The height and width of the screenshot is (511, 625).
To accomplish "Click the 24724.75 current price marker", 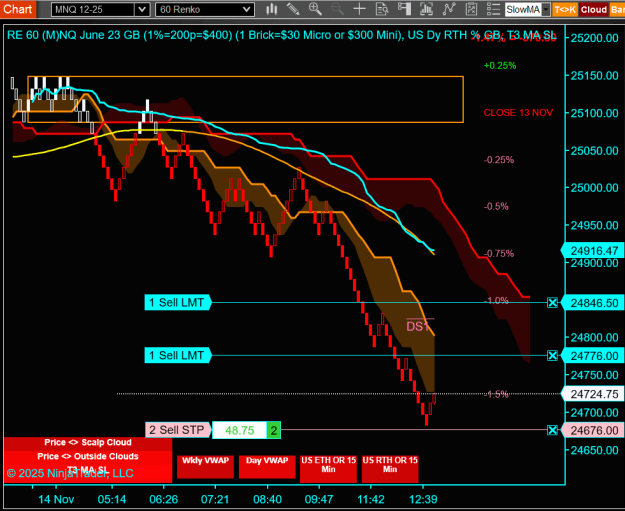I will (x=592, y=394).
